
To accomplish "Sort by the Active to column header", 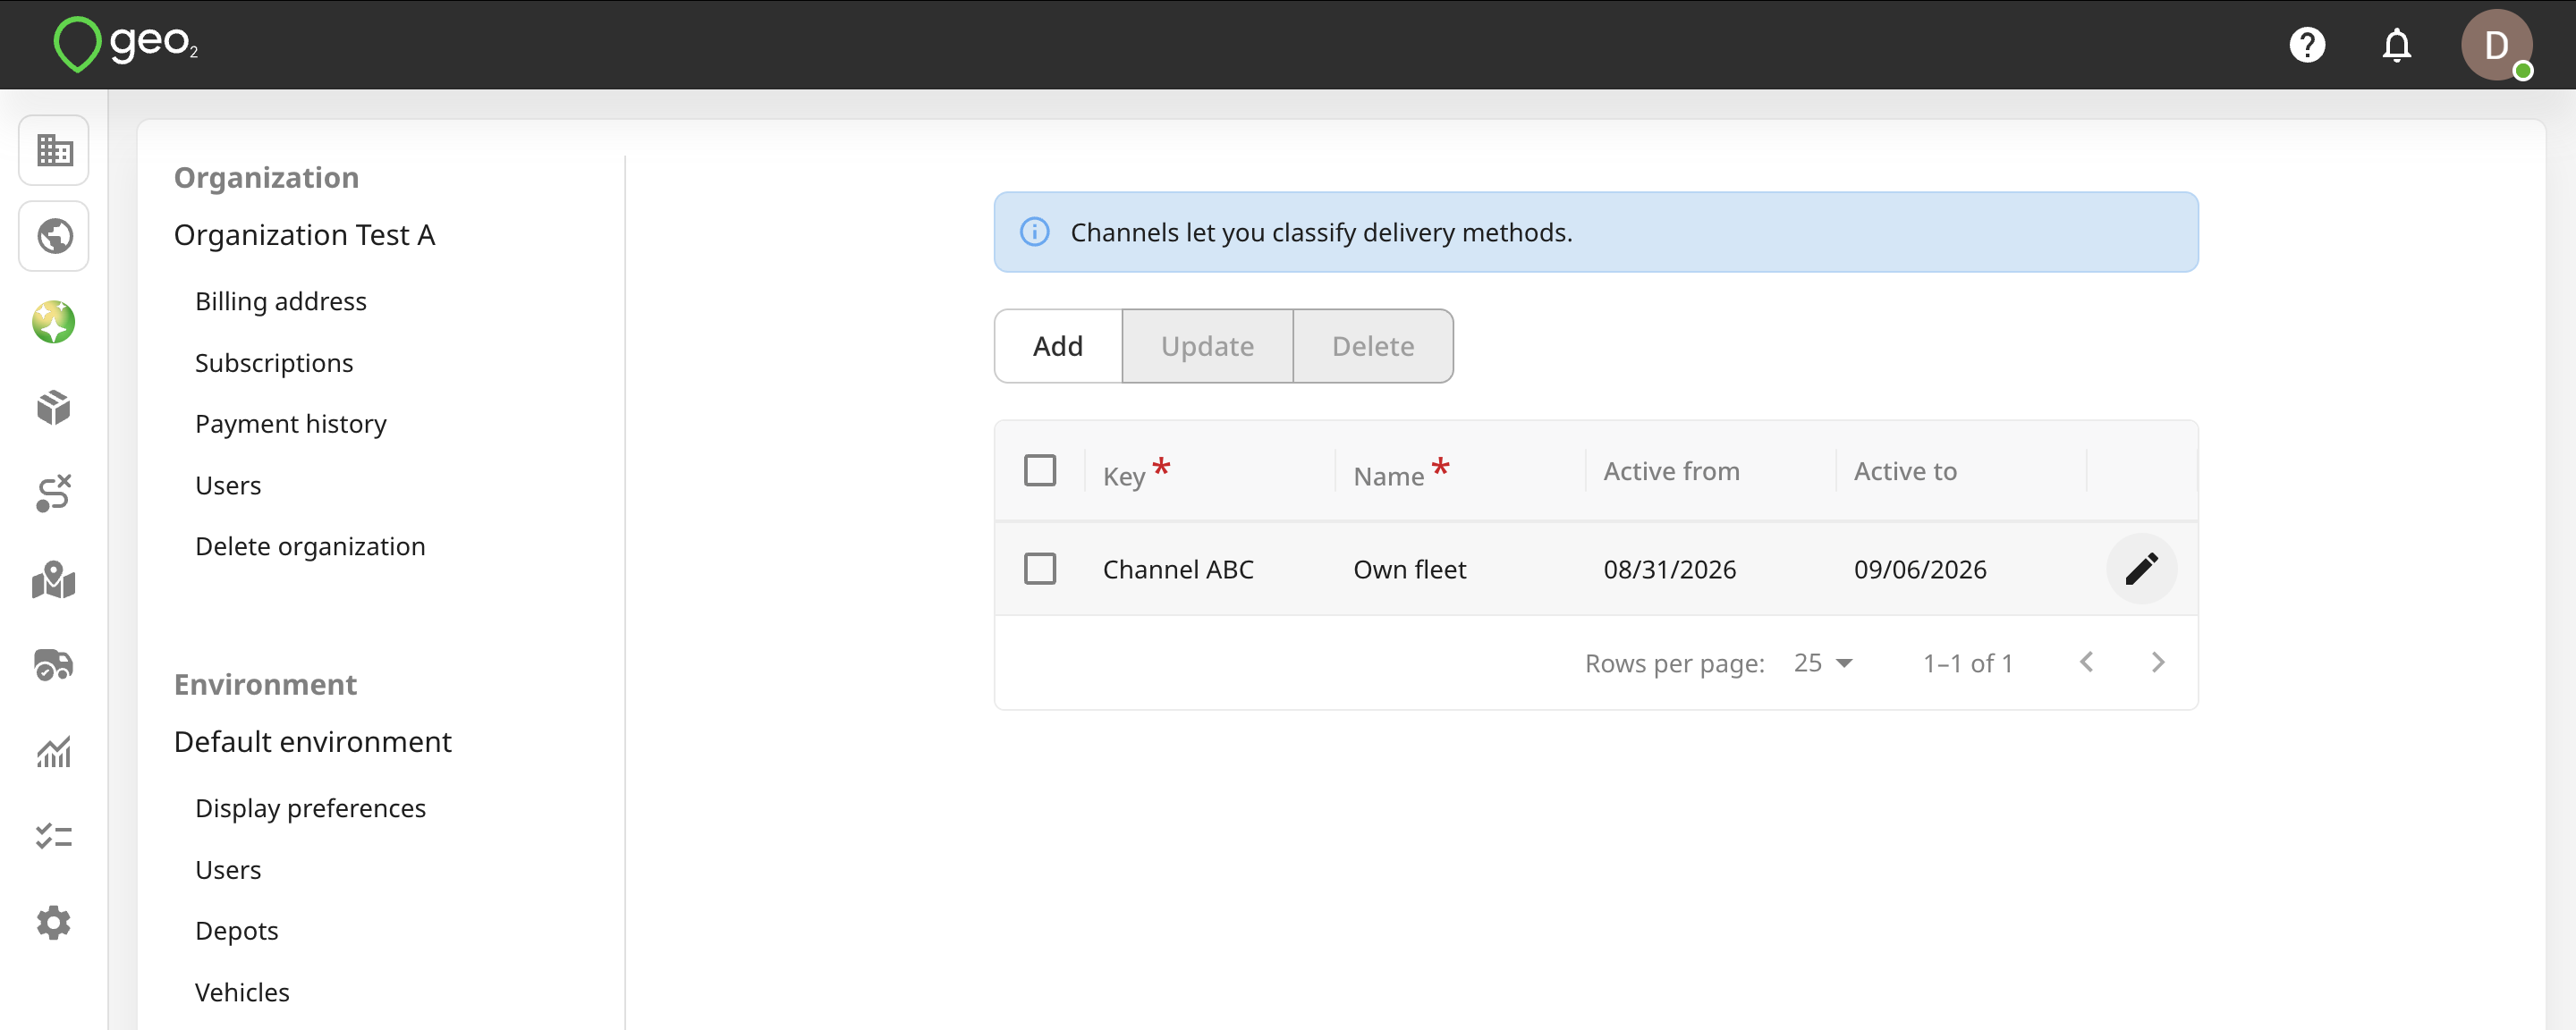I will pos(1905,471).
